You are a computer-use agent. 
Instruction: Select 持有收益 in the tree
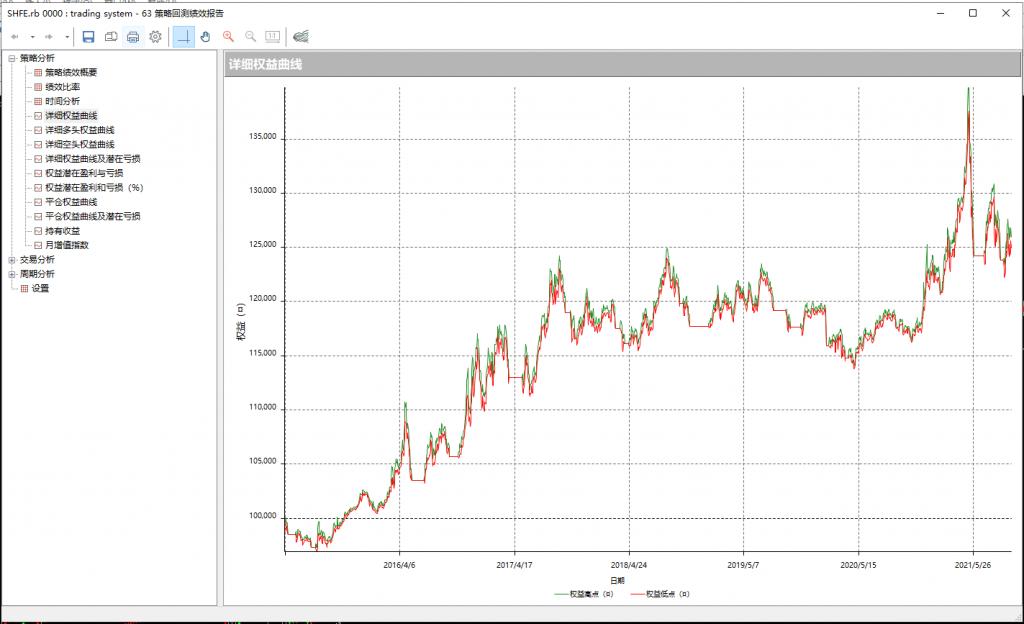pyautogui.click(x=62, y=231)
